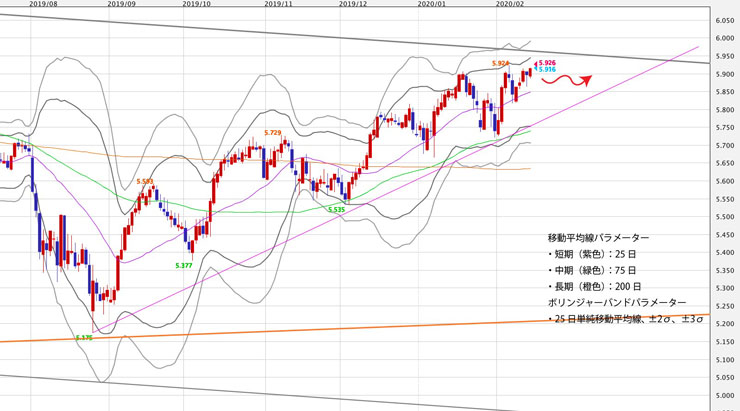Click the 5.600 price axis value
The image size is (740, 411).
point(724,181)
